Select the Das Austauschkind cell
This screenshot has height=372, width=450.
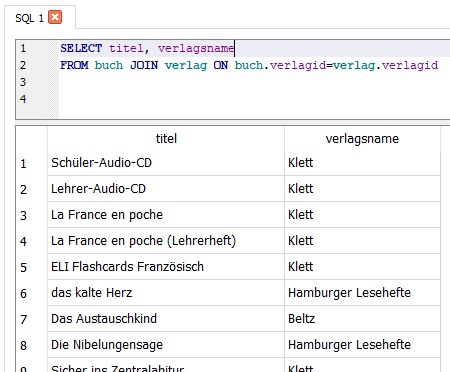click(x=166, y=319)
